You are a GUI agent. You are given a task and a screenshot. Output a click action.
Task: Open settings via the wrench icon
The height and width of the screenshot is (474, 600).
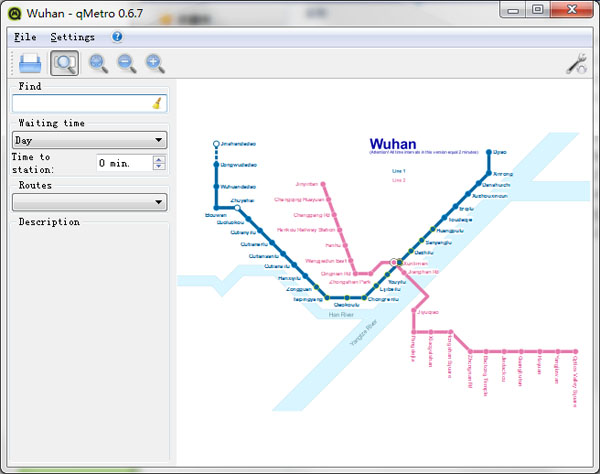577,64
